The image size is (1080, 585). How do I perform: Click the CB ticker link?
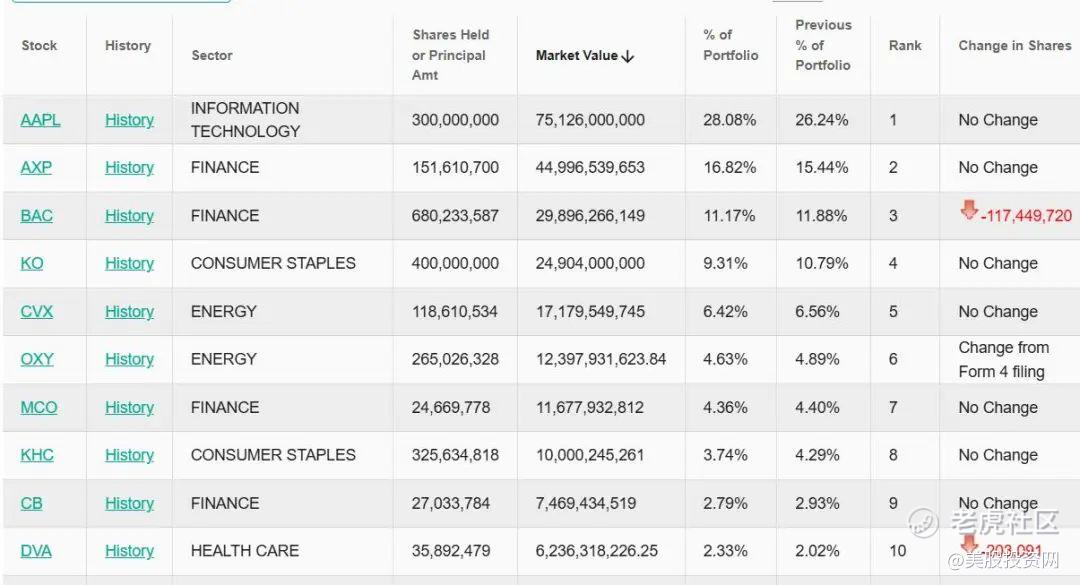coord(32,503)
